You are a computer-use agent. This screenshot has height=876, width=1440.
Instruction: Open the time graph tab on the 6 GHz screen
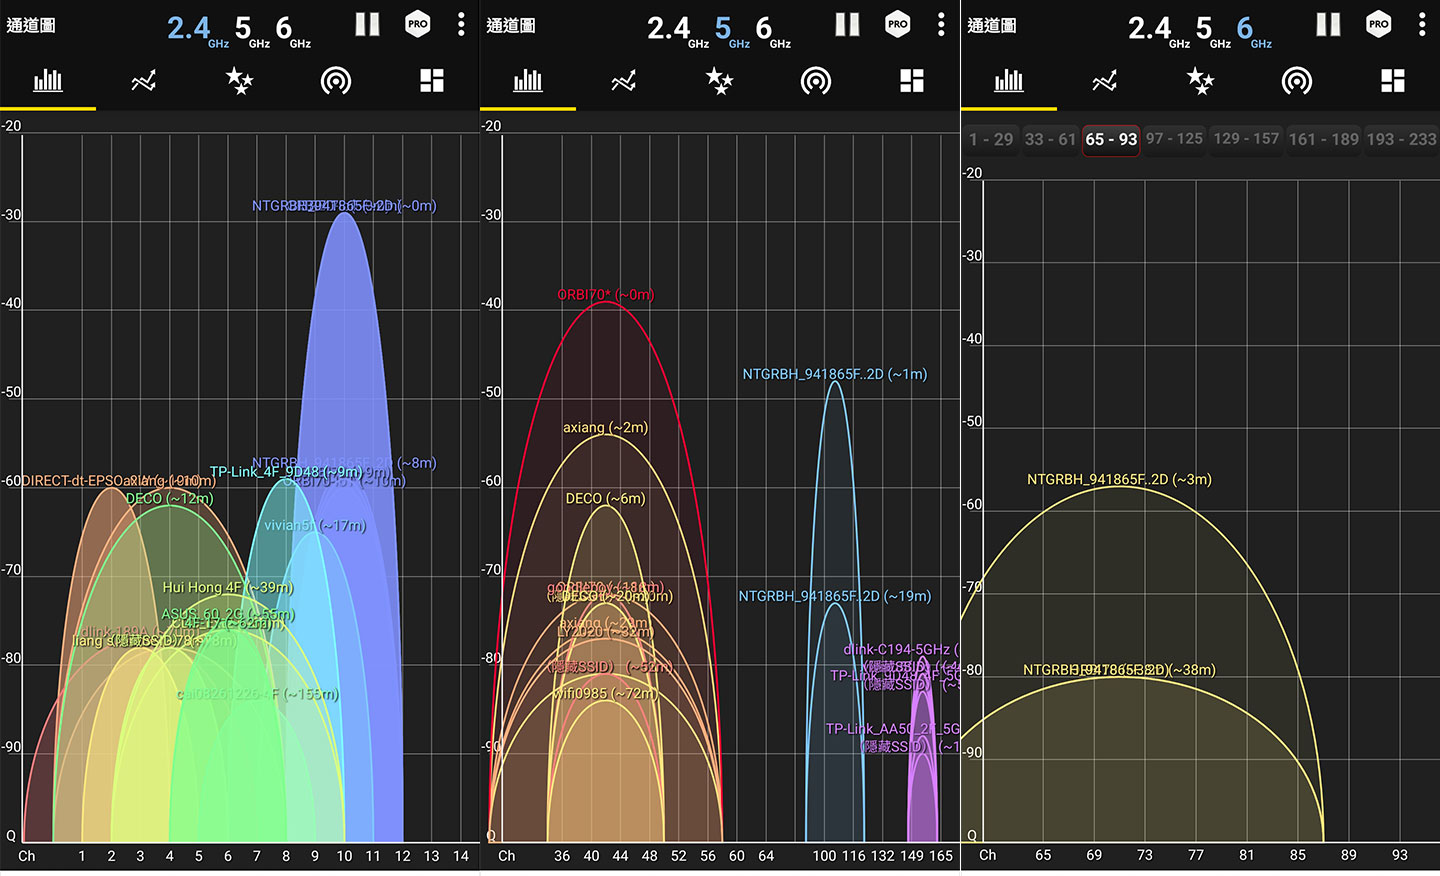[x=1105, y=81]
